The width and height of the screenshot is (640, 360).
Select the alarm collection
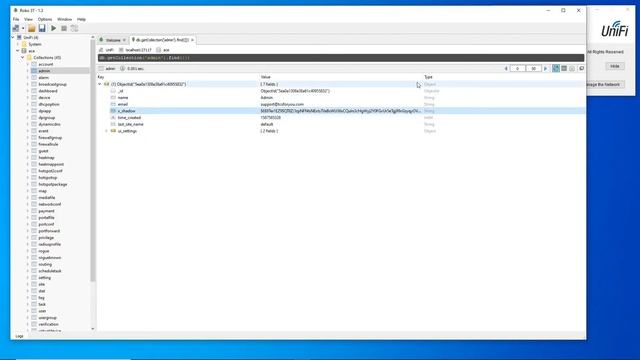point(43,78)
